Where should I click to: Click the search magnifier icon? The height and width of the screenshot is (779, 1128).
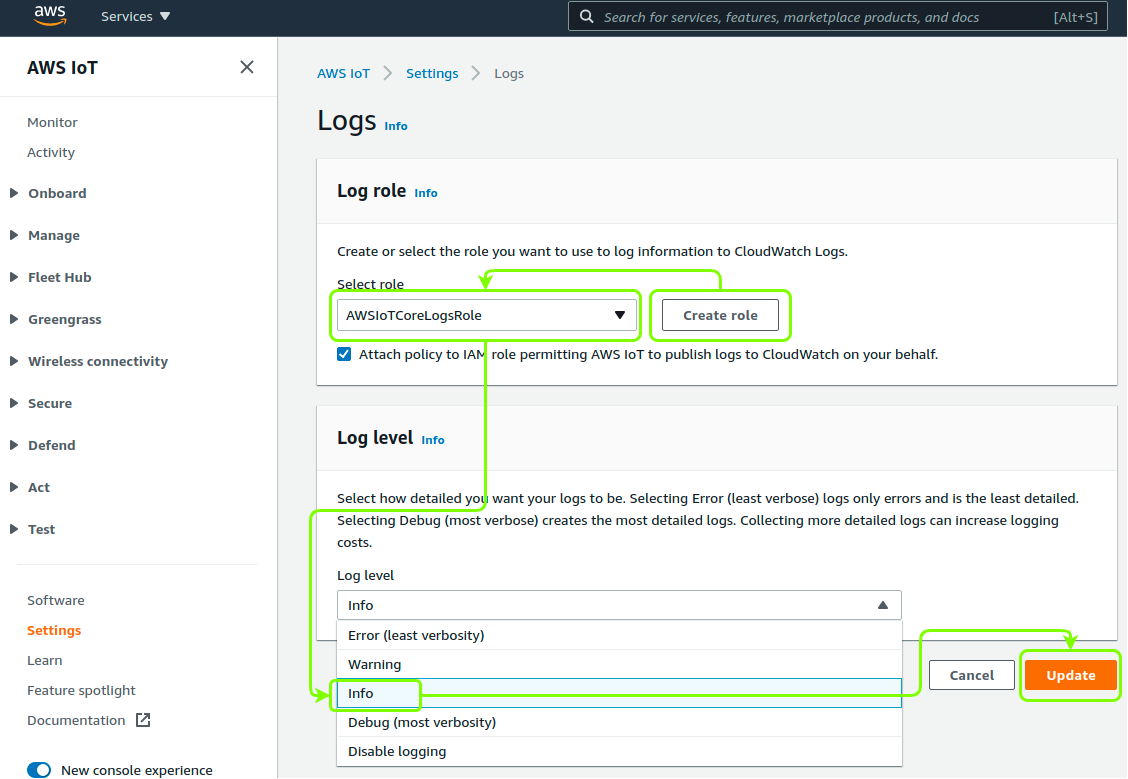[x=587, y=17]
